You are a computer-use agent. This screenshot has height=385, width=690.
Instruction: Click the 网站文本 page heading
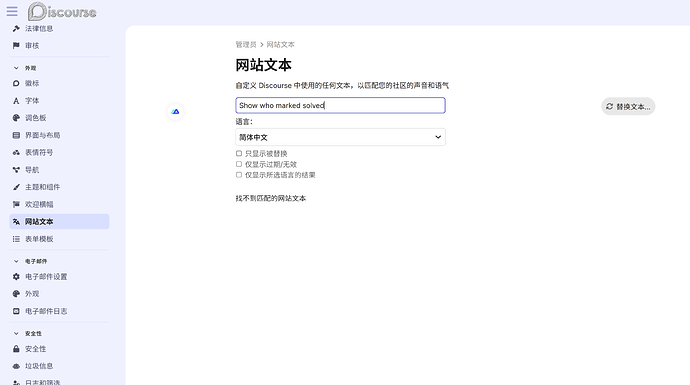click(x=264, y=65)
